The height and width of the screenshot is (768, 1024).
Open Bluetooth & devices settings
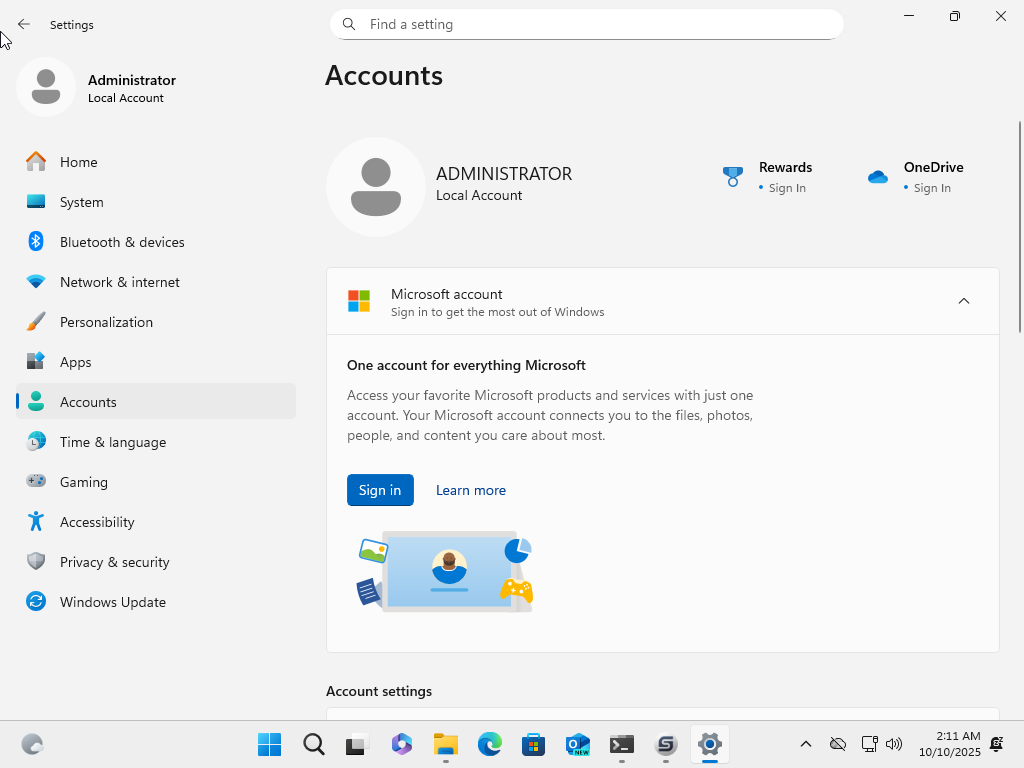(121, 242)
